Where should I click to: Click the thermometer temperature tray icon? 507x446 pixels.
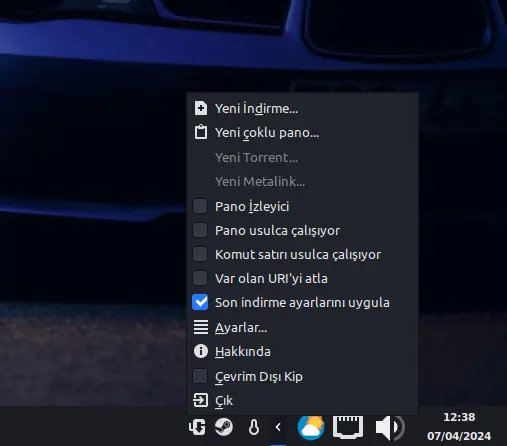254,427
